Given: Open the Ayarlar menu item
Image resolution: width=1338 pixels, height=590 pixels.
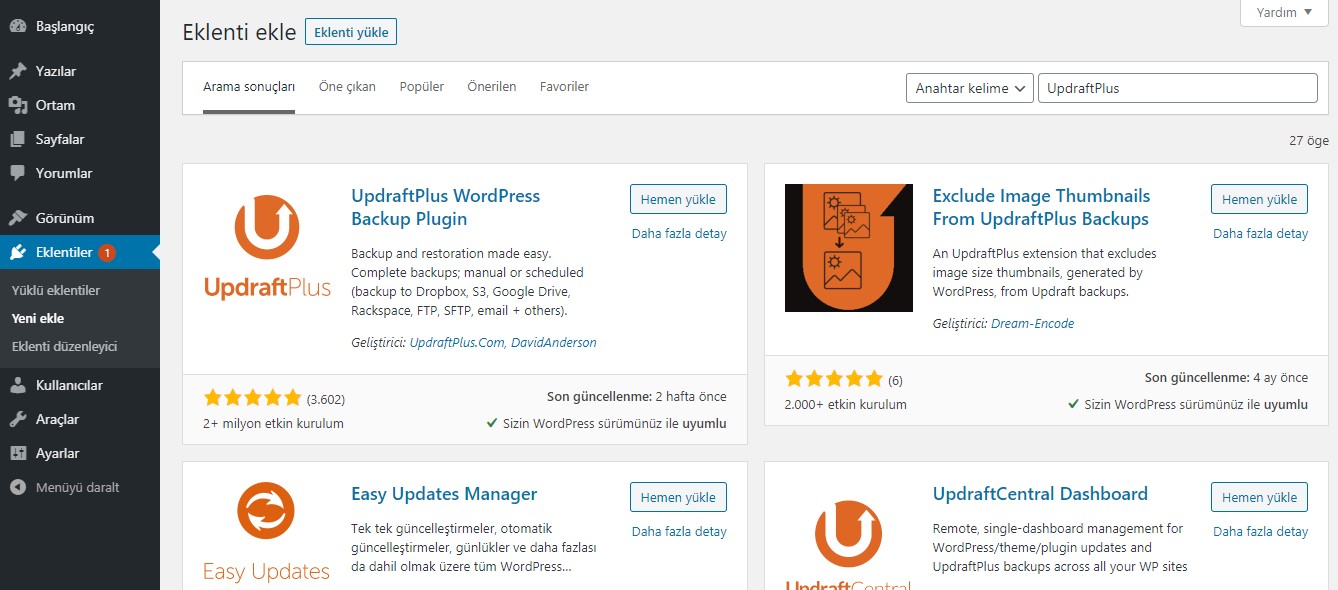Looking at the screenshot, I should pos(80,453).
